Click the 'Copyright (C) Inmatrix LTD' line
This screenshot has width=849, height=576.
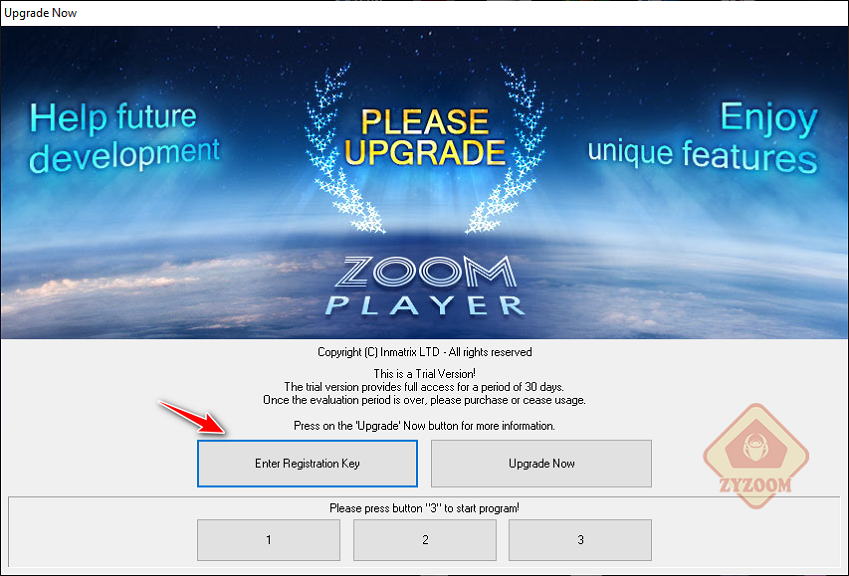pyautogui.click(x=424, y=352)
